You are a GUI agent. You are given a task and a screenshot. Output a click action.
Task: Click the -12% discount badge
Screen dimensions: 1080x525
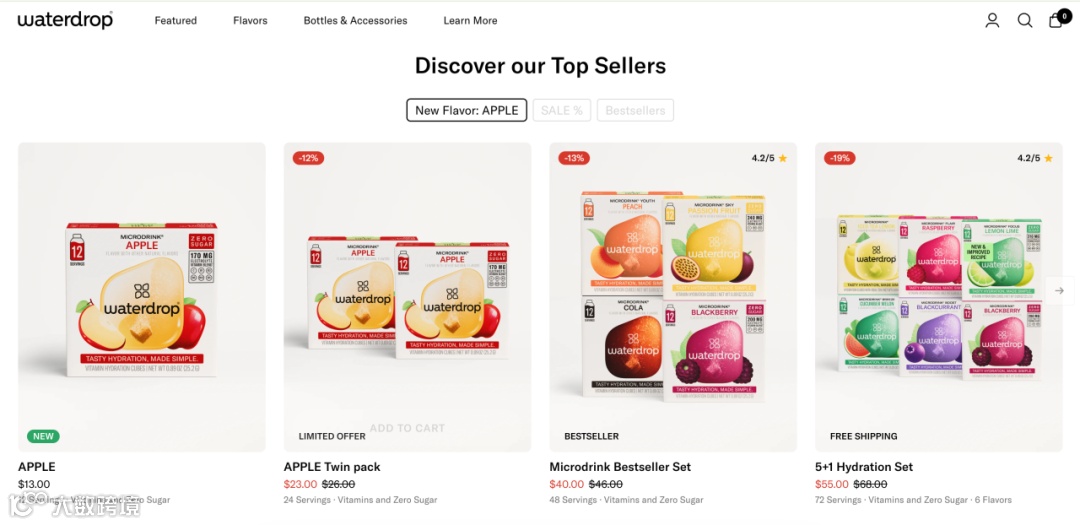click(x=309, y=158)
